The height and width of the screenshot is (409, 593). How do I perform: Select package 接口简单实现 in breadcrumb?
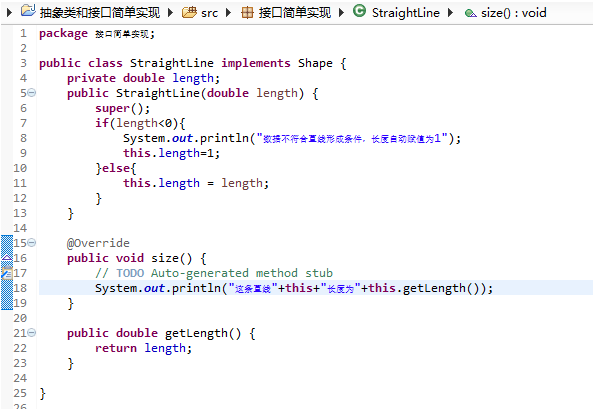[295, 13]
